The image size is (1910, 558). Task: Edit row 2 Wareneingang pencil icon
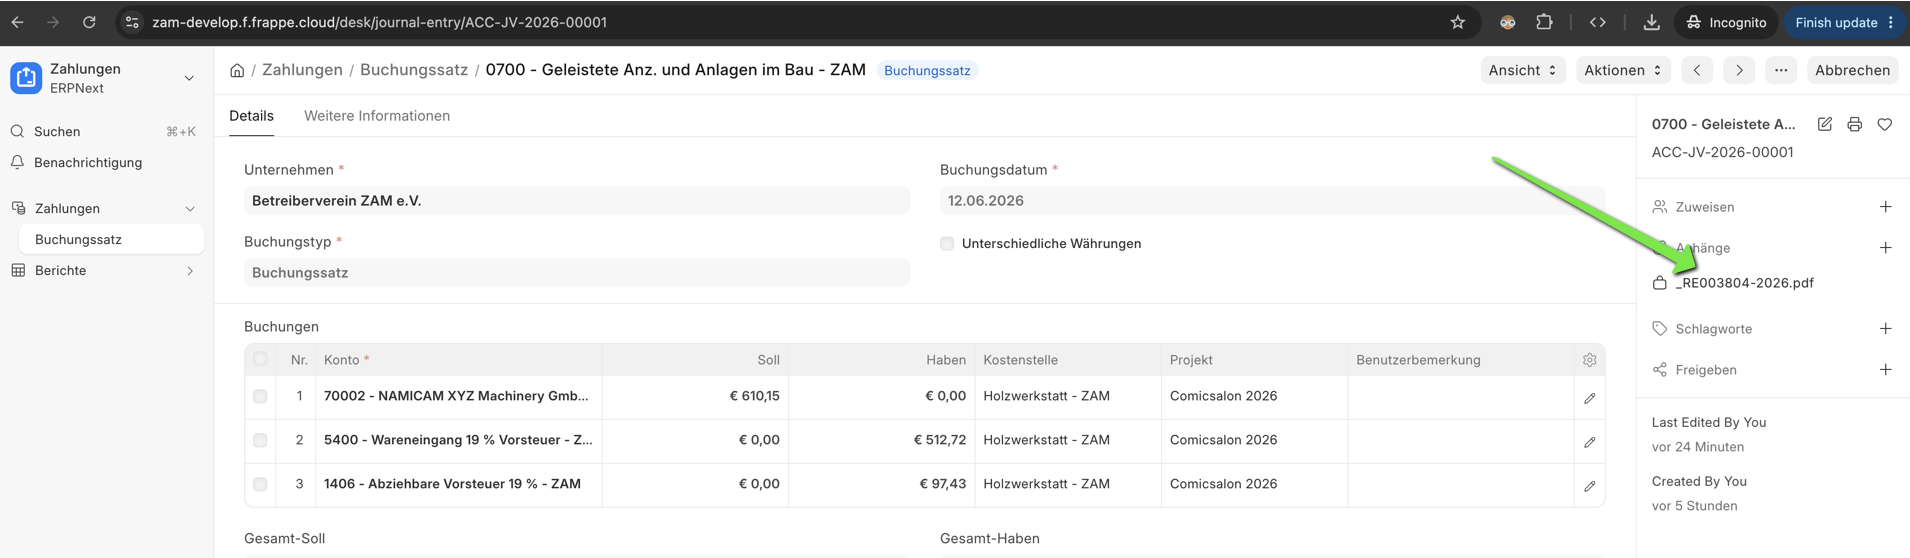click(1590, 442)
